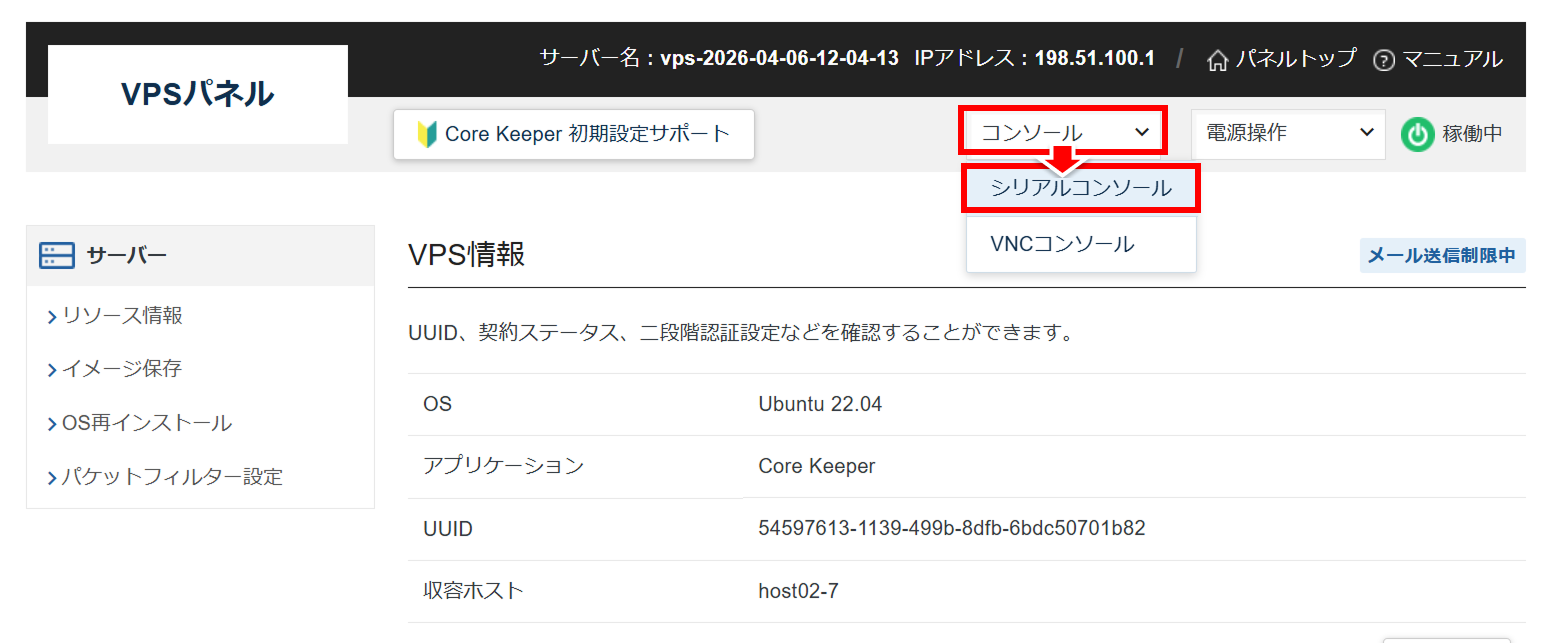Select シリアルコンソール from the console menu

[1080, 188]
